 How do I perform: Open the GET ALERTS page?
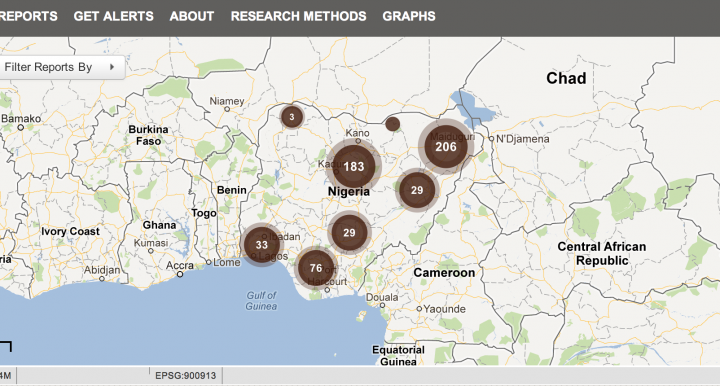113,17
